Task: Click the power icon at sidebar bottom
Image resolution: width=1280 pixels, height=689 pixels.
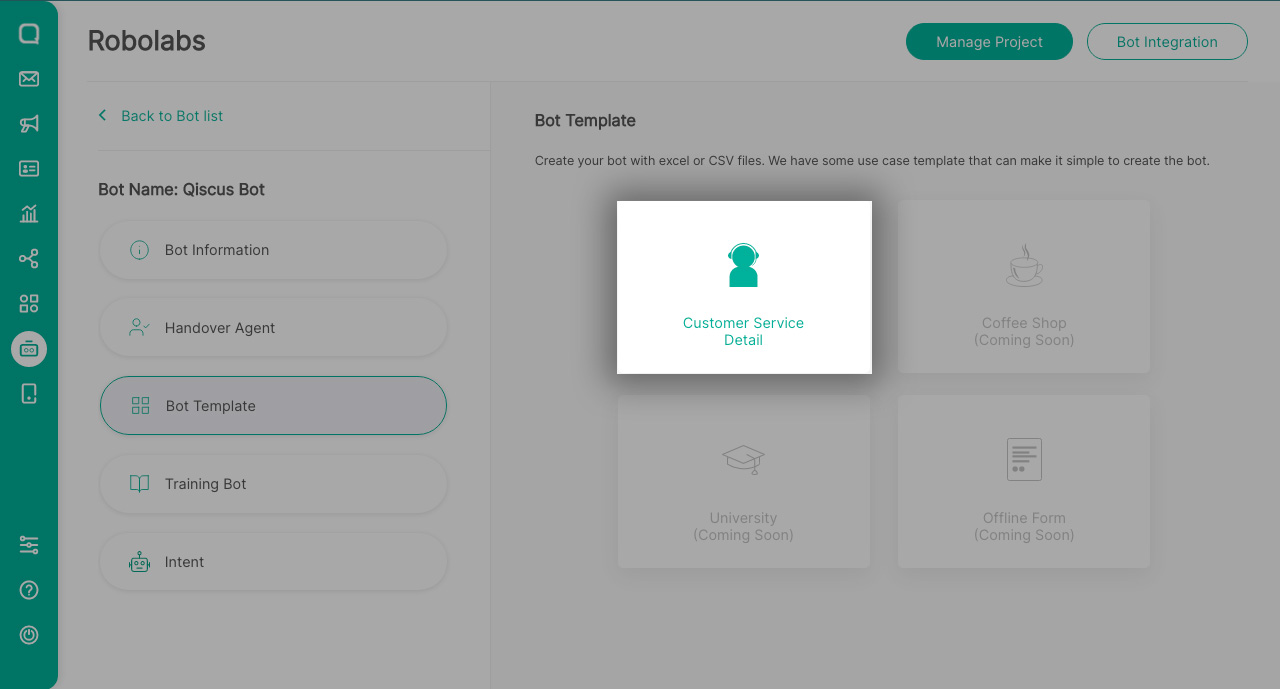Action: (28, 635)
